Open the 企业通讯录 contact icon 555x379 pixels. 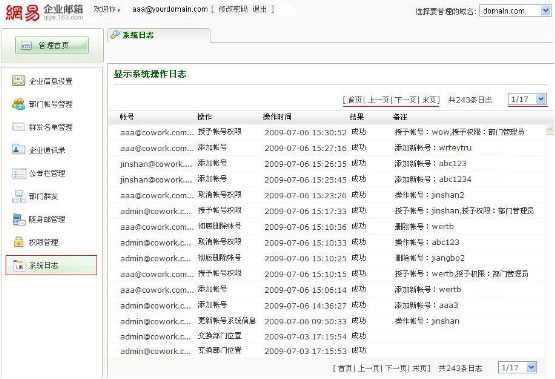(18, 150)
